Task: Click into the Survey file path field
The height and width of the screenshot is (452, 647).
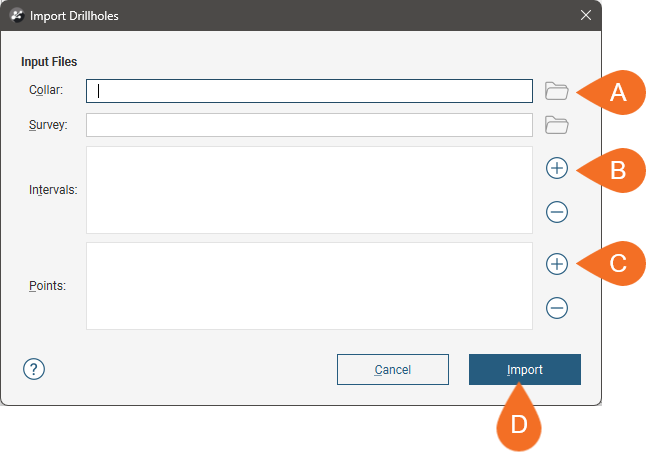Action: pos(309,125)
